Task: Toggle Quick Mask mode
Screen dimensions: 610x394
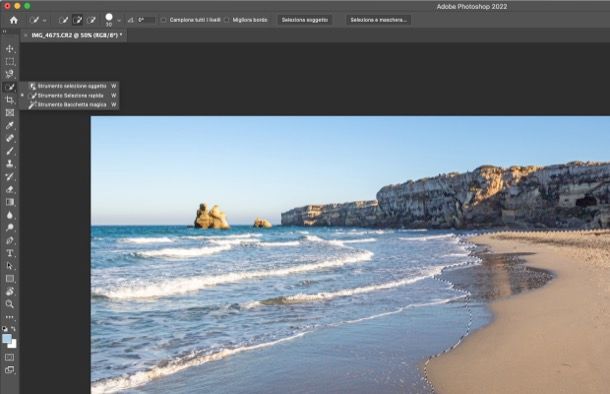Action: click(10, 357)
